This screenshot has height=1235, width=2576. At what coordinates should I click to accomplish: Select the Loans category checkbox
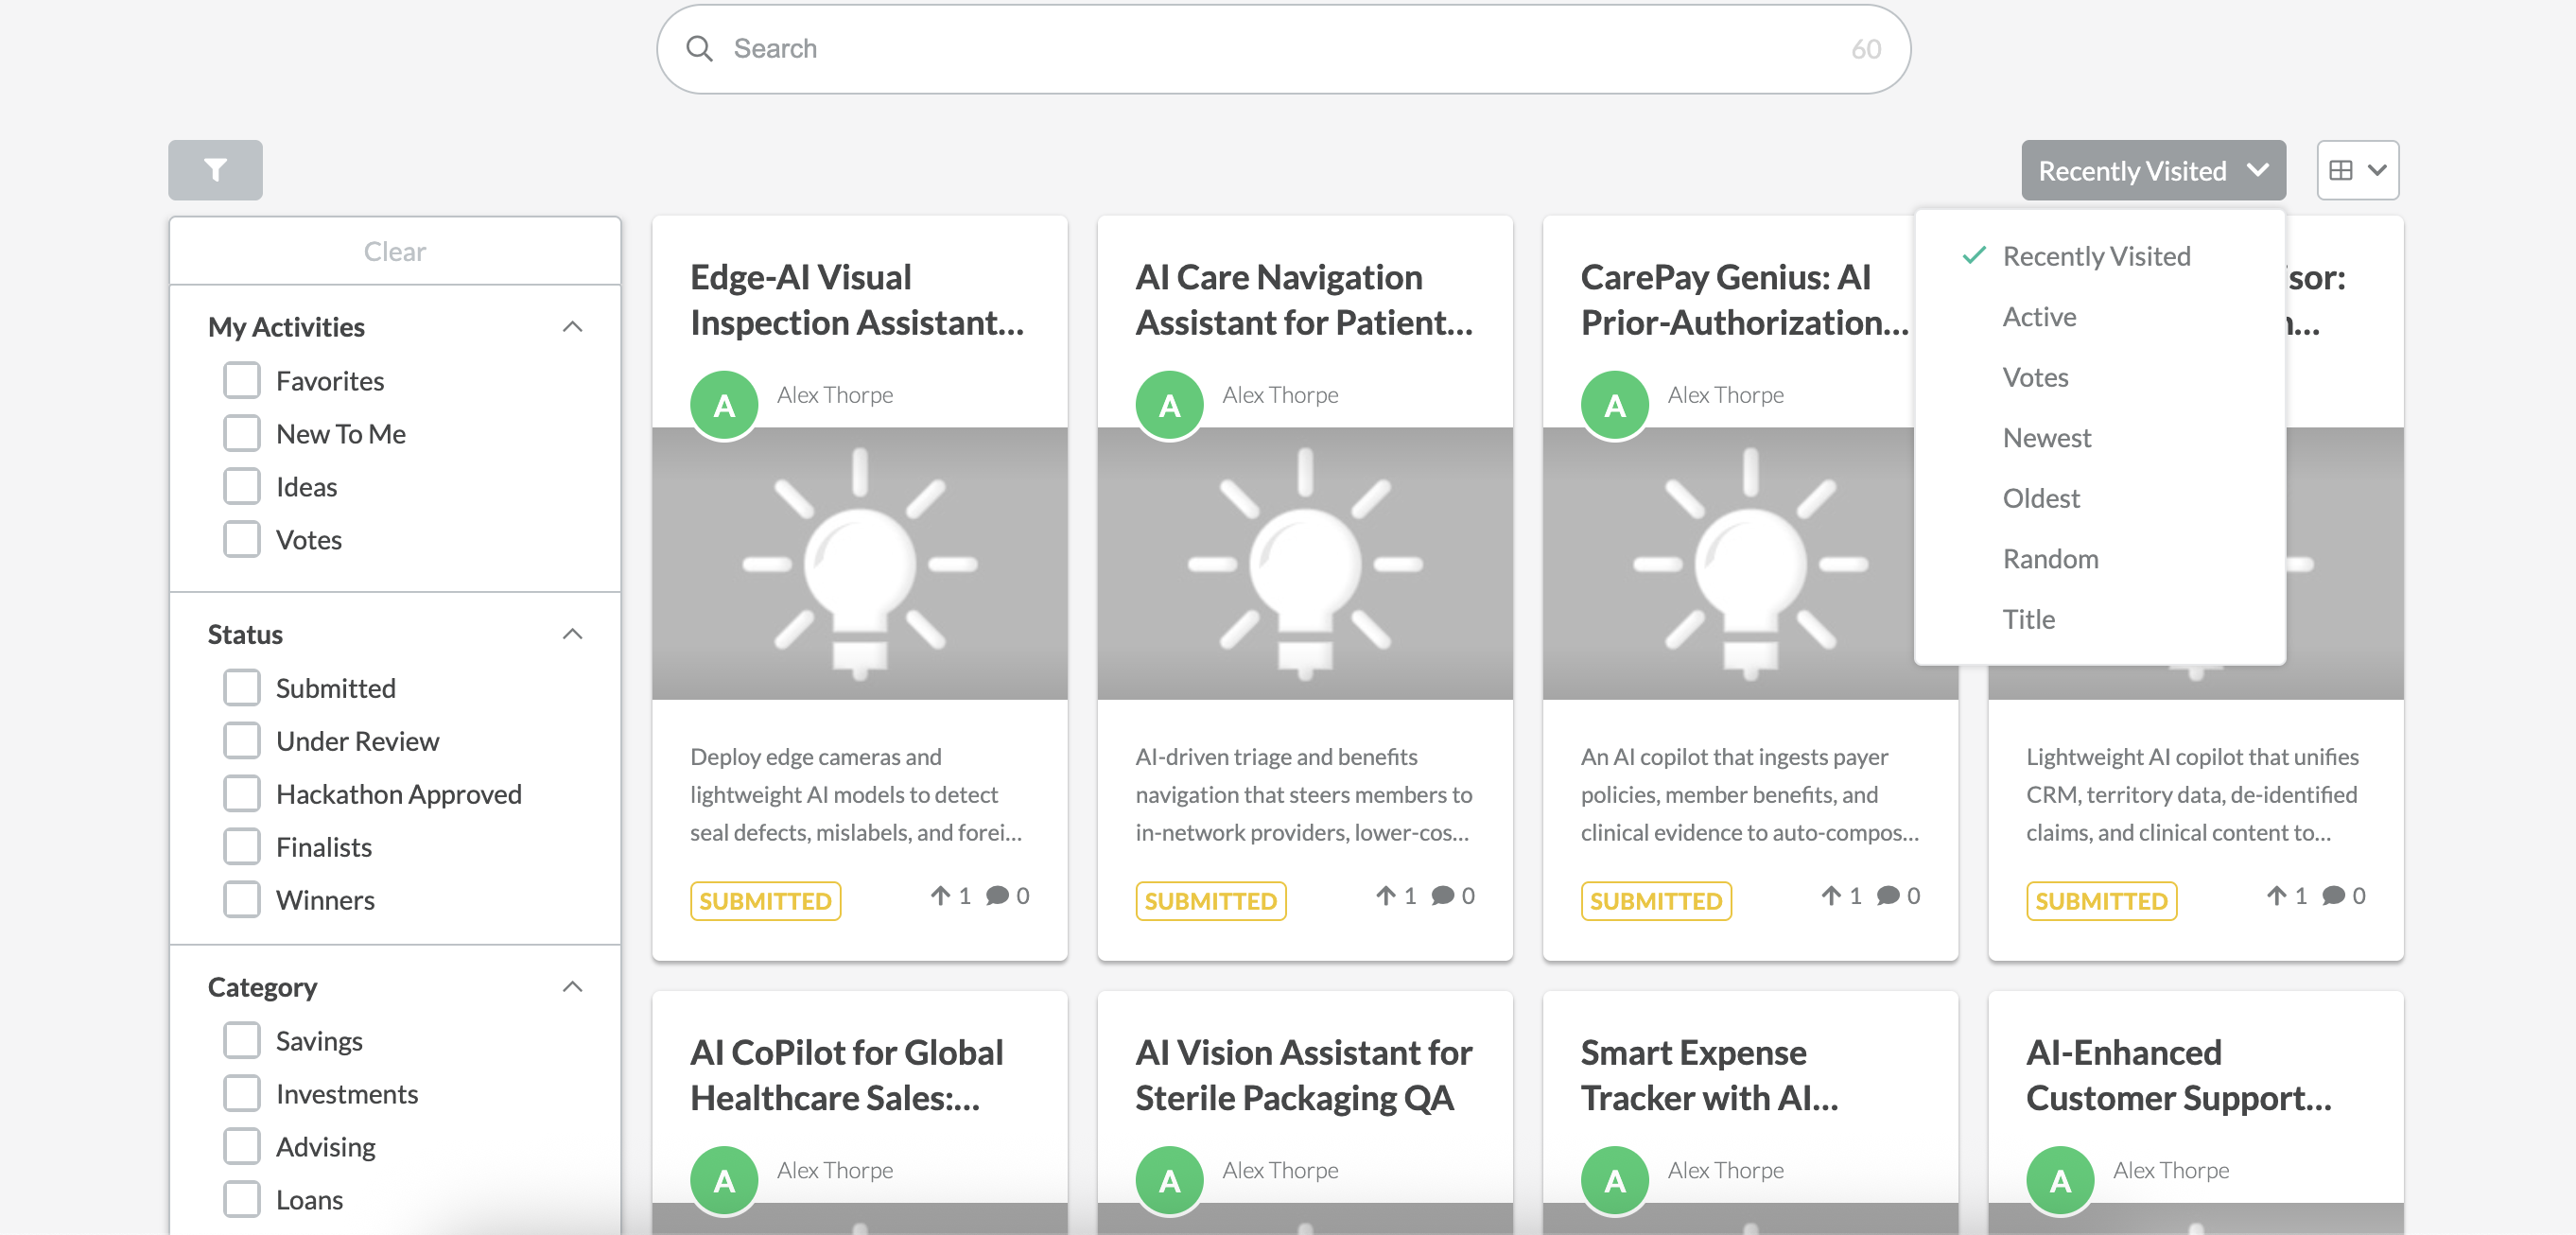tap(242, 1199)
